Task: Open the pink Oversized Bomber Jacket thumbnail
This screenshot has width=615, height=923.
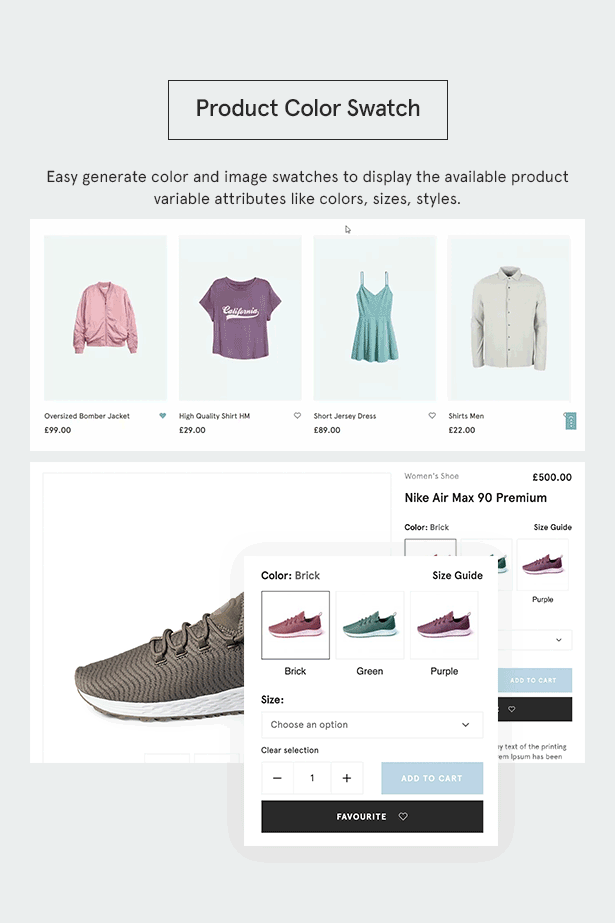Action: pos(105,318)
